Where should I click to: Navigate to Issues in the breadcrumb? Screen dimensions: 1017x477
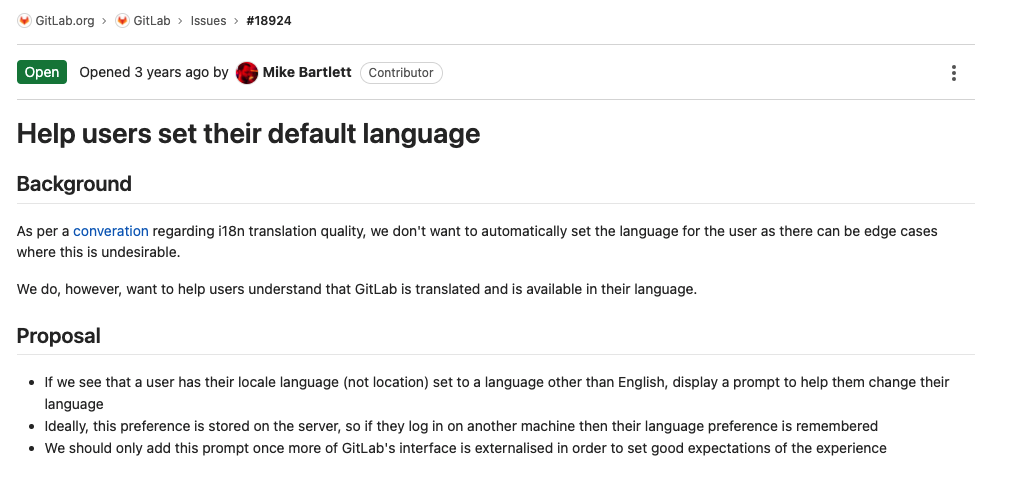pos(208,20)
